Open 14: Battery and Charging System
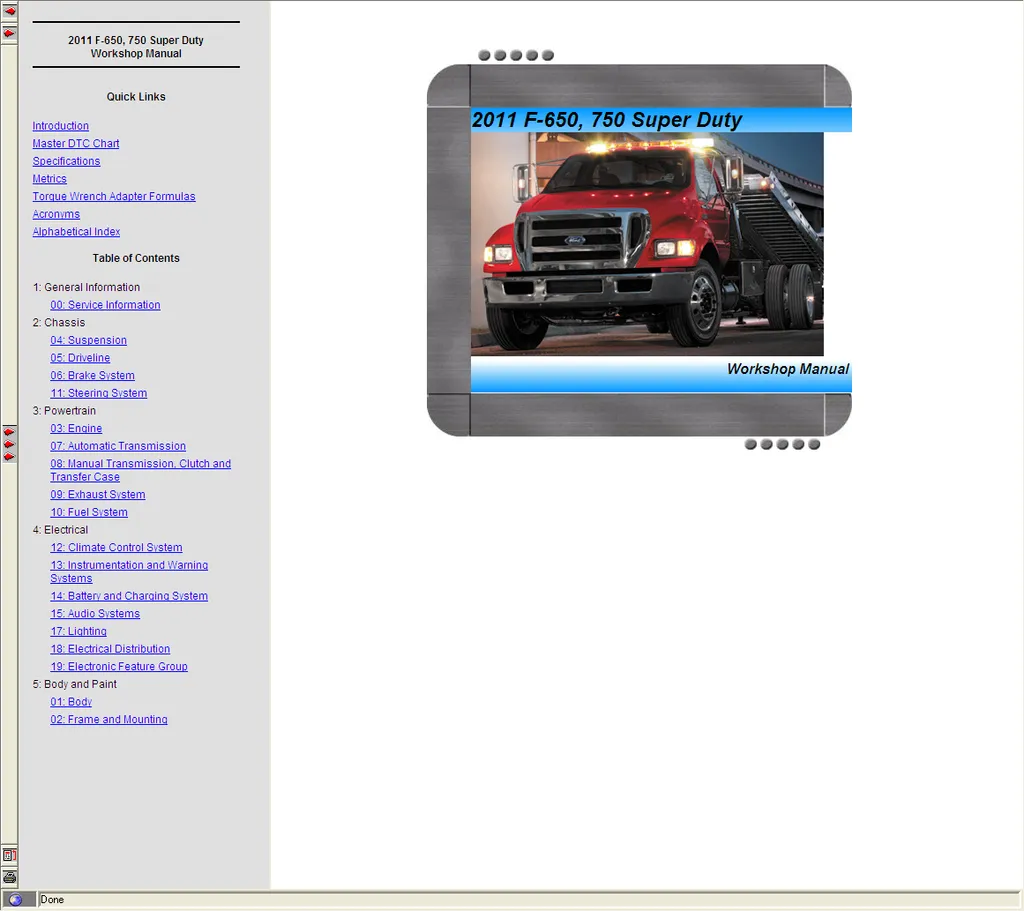This screenshot has height=911, width=1024. pos(129,596)
